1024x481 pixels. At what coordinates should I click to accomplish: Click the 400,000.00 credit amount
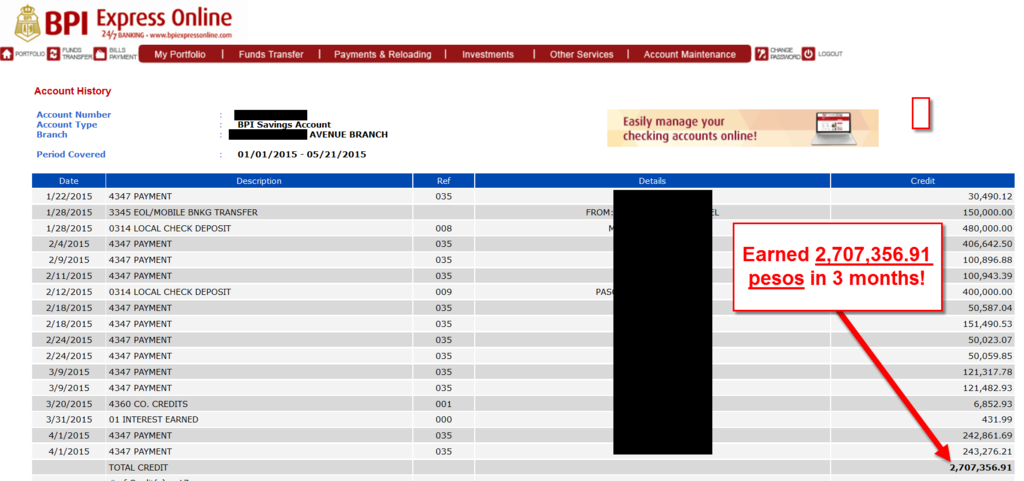click(x=987, y=292)
